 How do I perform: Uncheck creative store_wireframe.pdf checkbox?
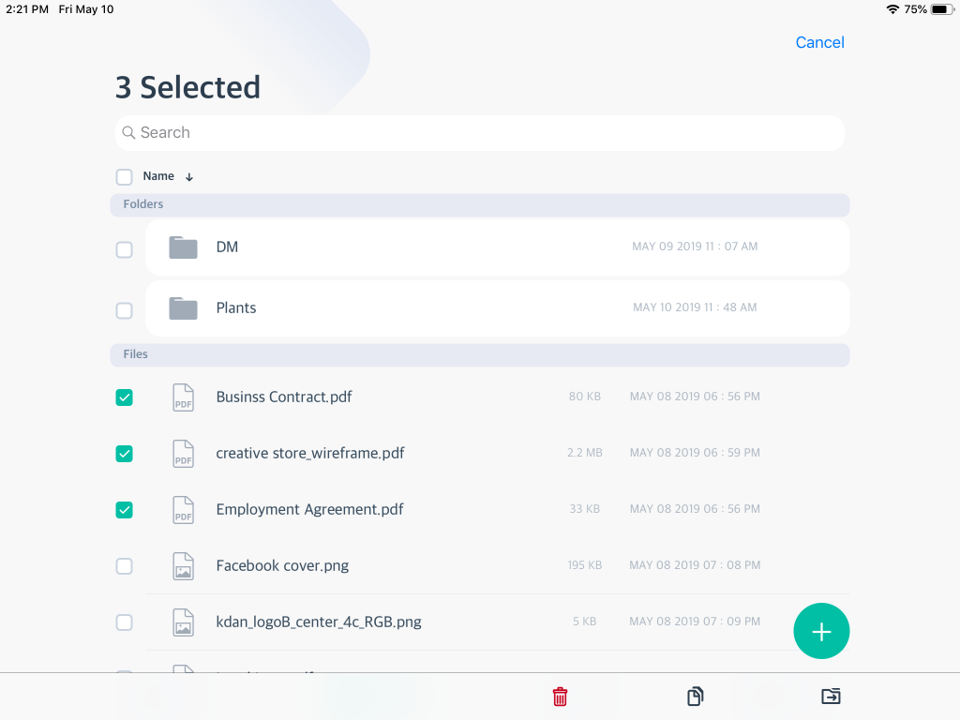pyautogui.click(x=124, y=454)
